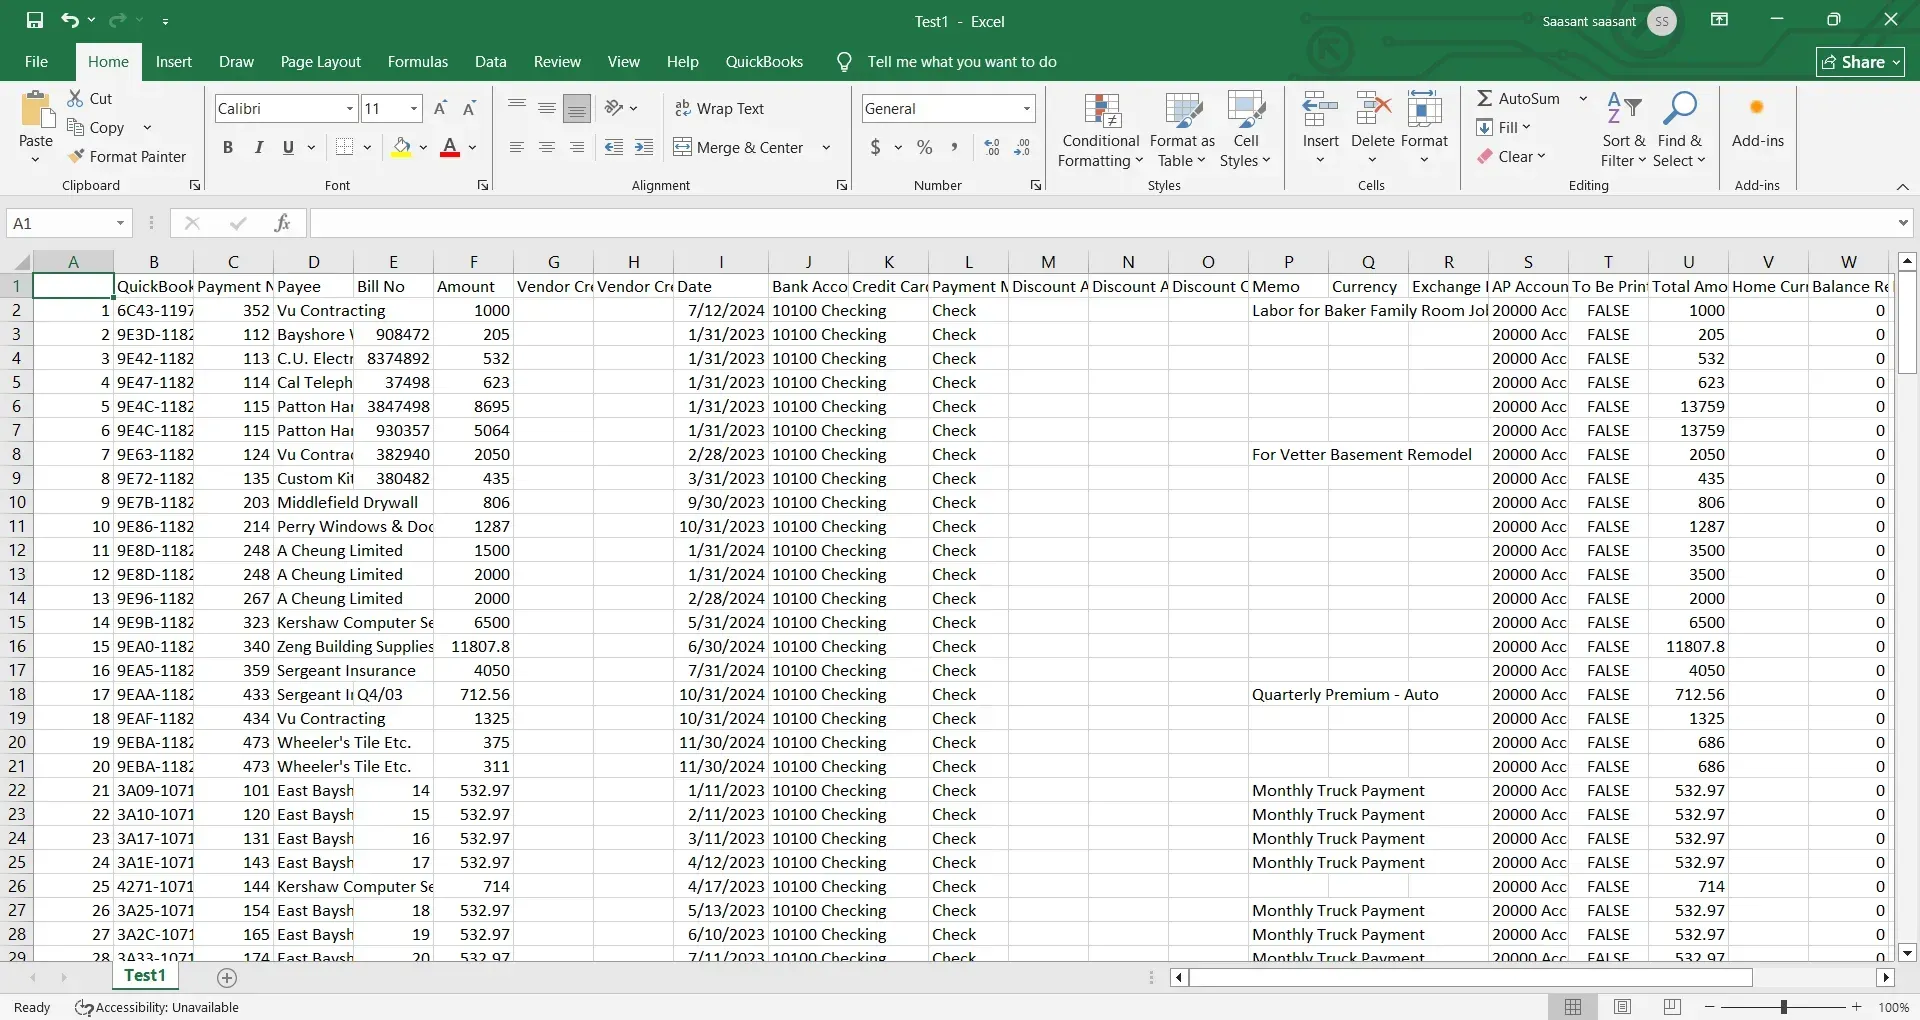Click the Save icon in title bar
The image size is (1920, 1020).
(35, 20)
